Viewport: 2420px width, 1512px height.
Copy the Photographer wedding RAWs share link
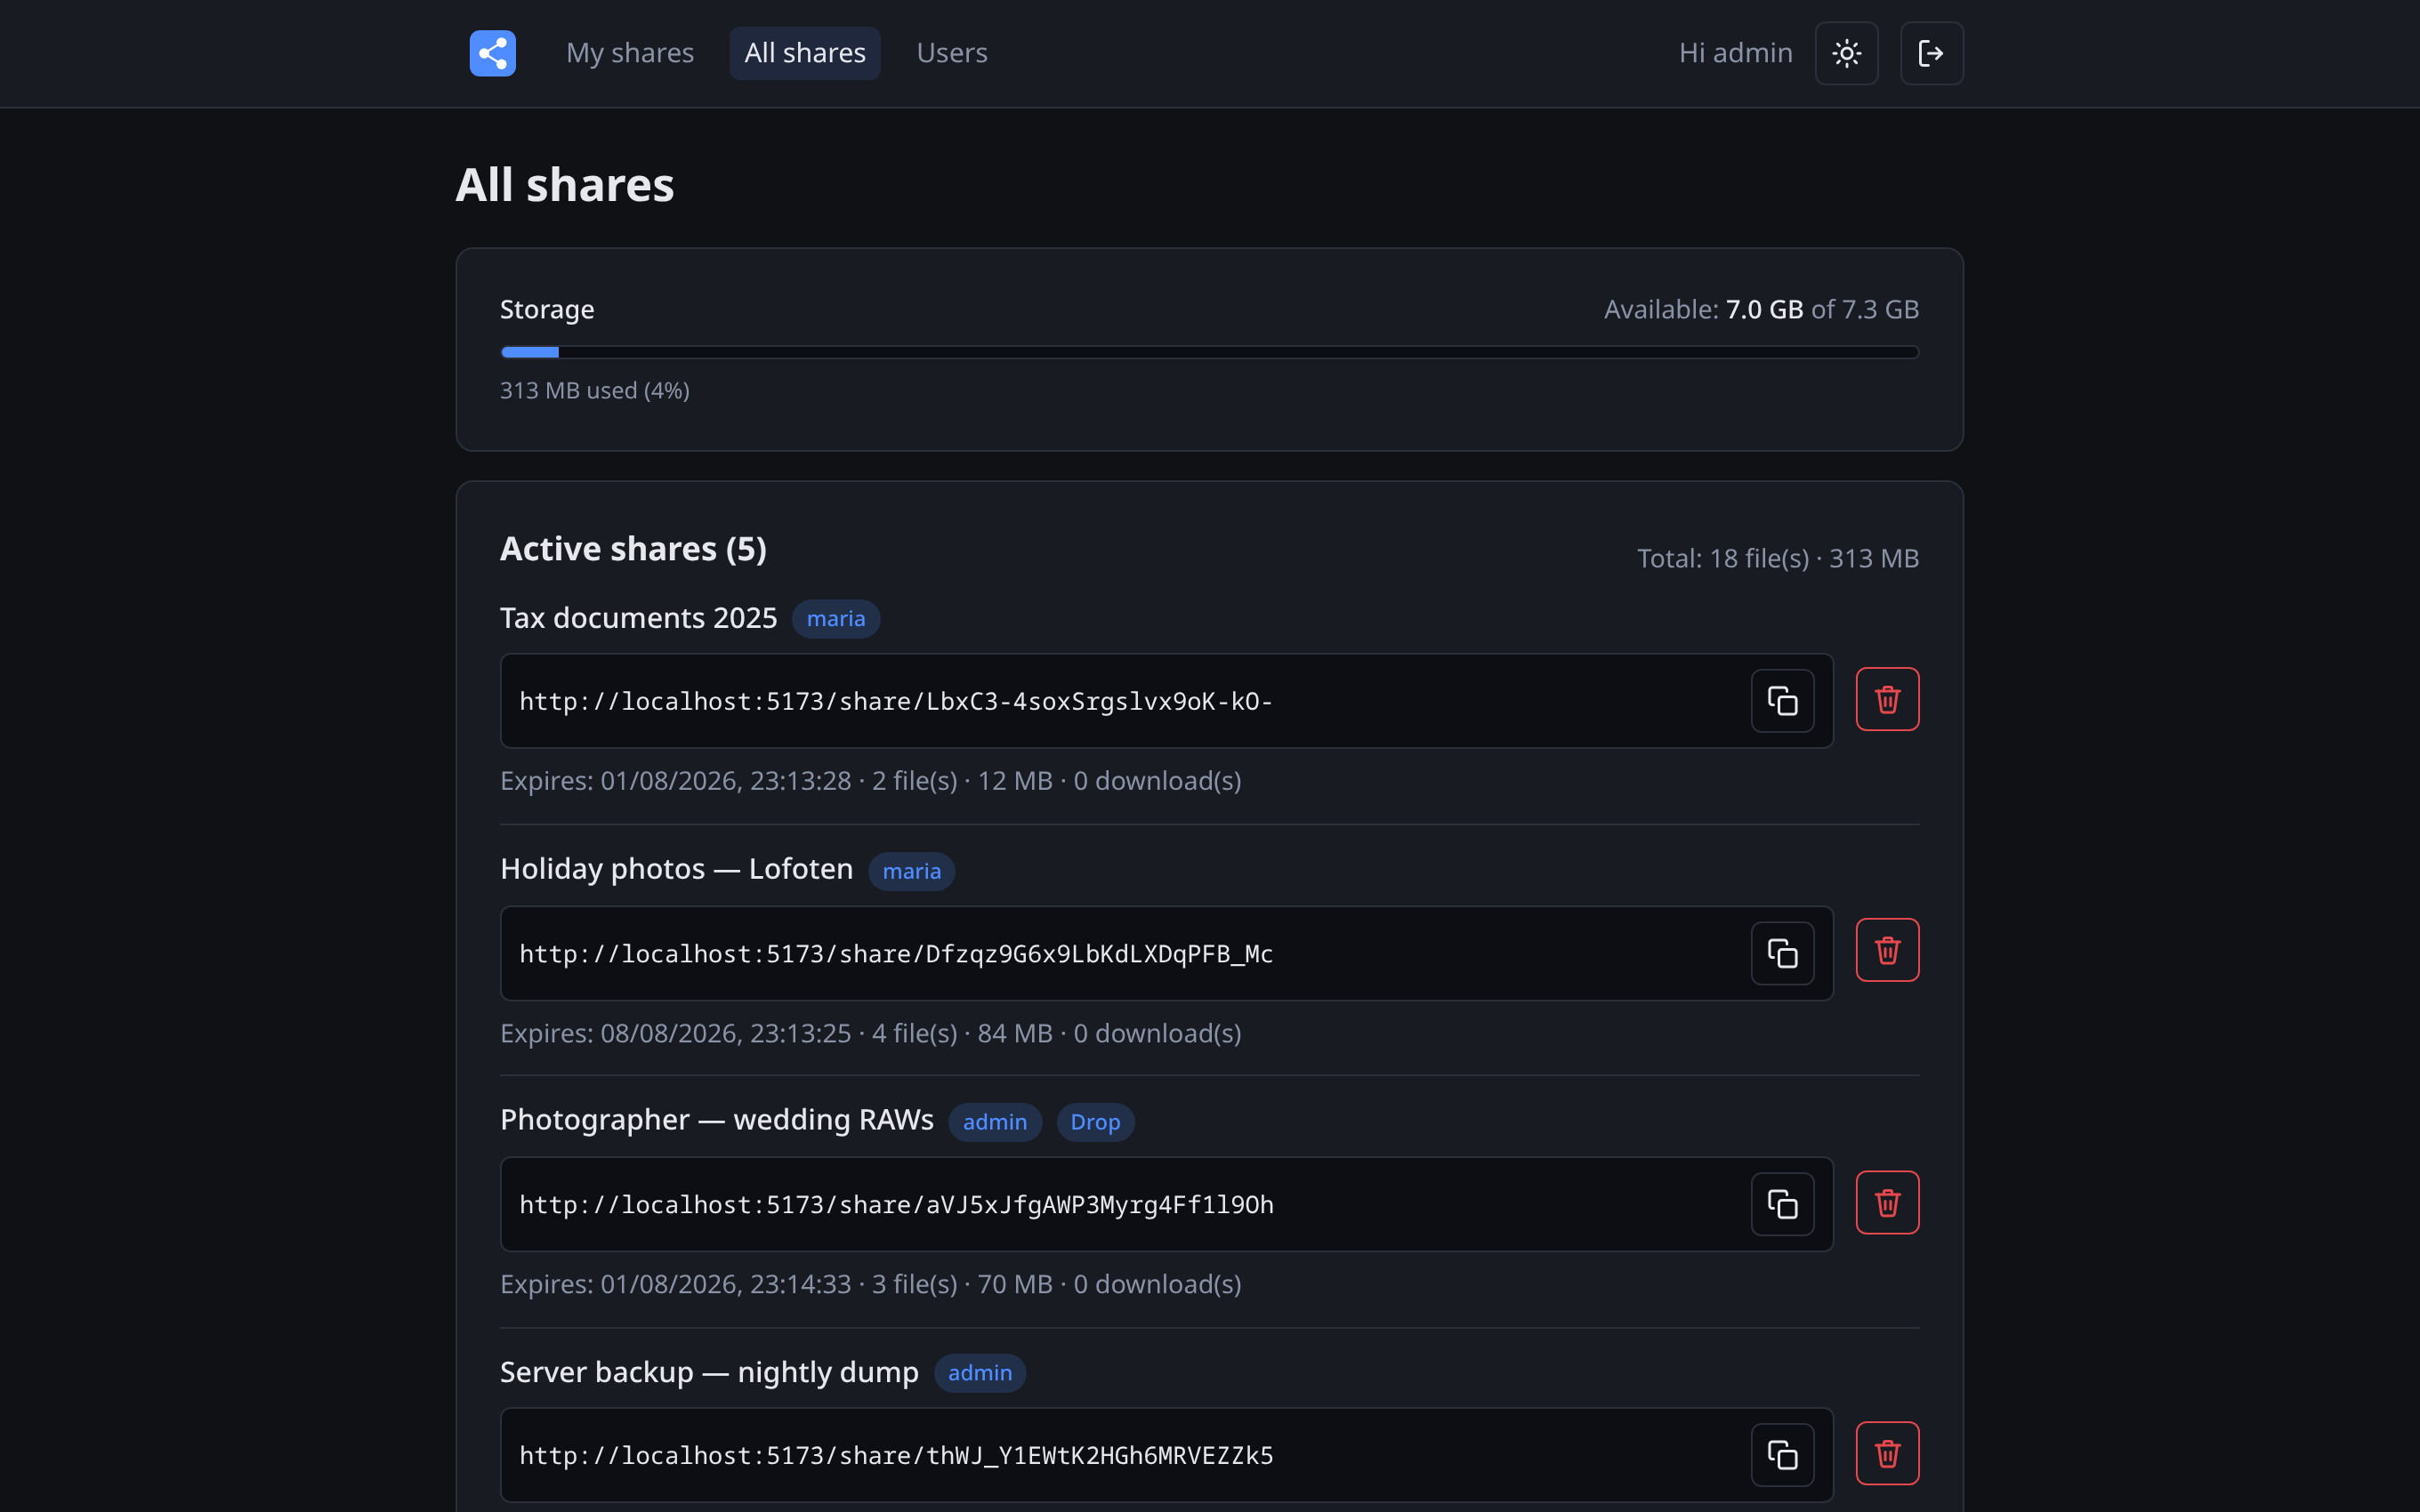point(1782,1204)
